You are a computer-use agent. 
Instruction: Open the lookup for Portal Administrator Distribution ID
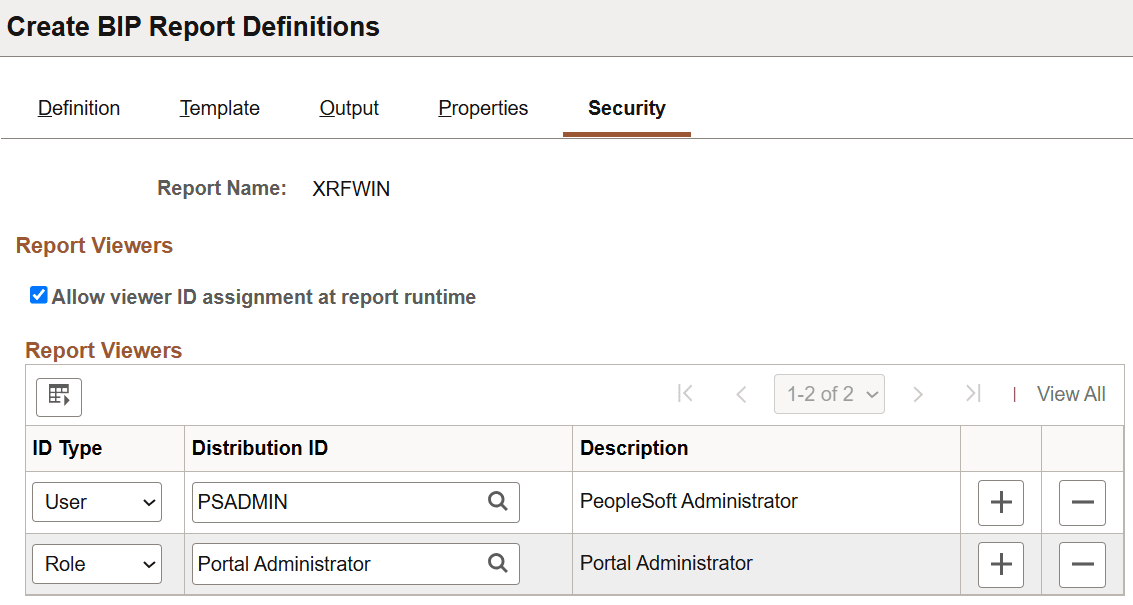coord(497,564)
